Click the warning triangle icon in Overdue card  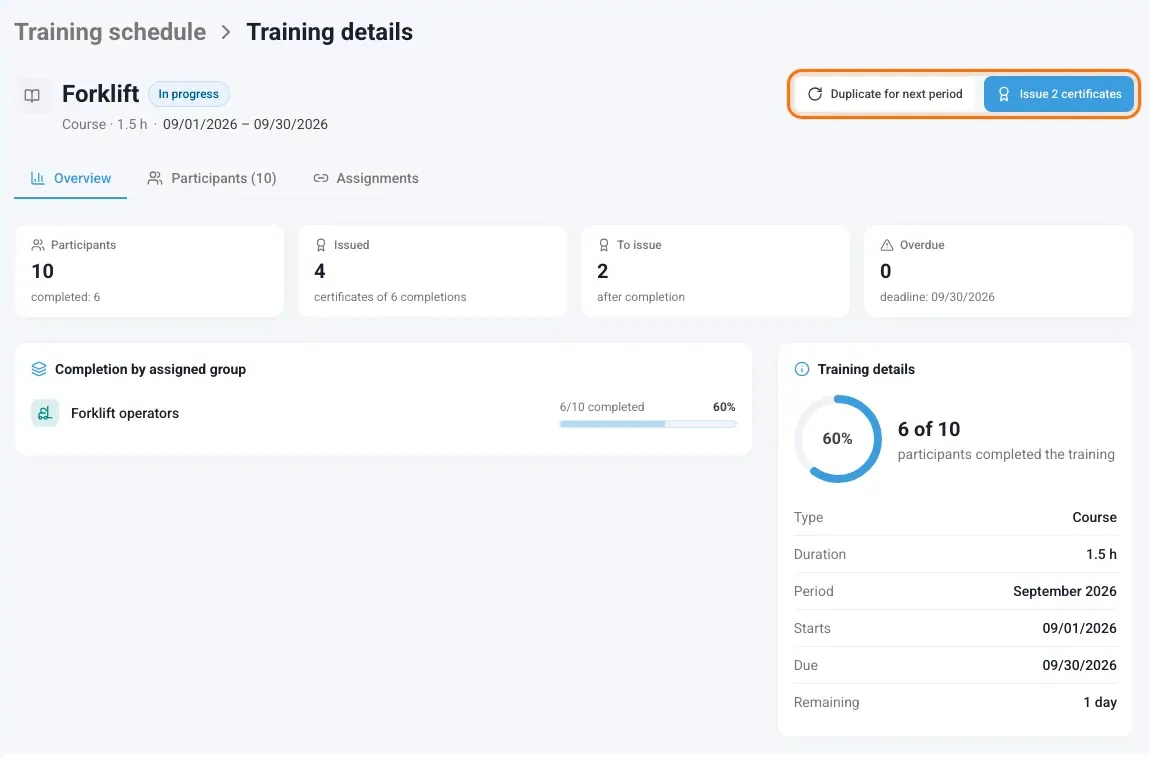pyautogui.click(x=887, y=245)
